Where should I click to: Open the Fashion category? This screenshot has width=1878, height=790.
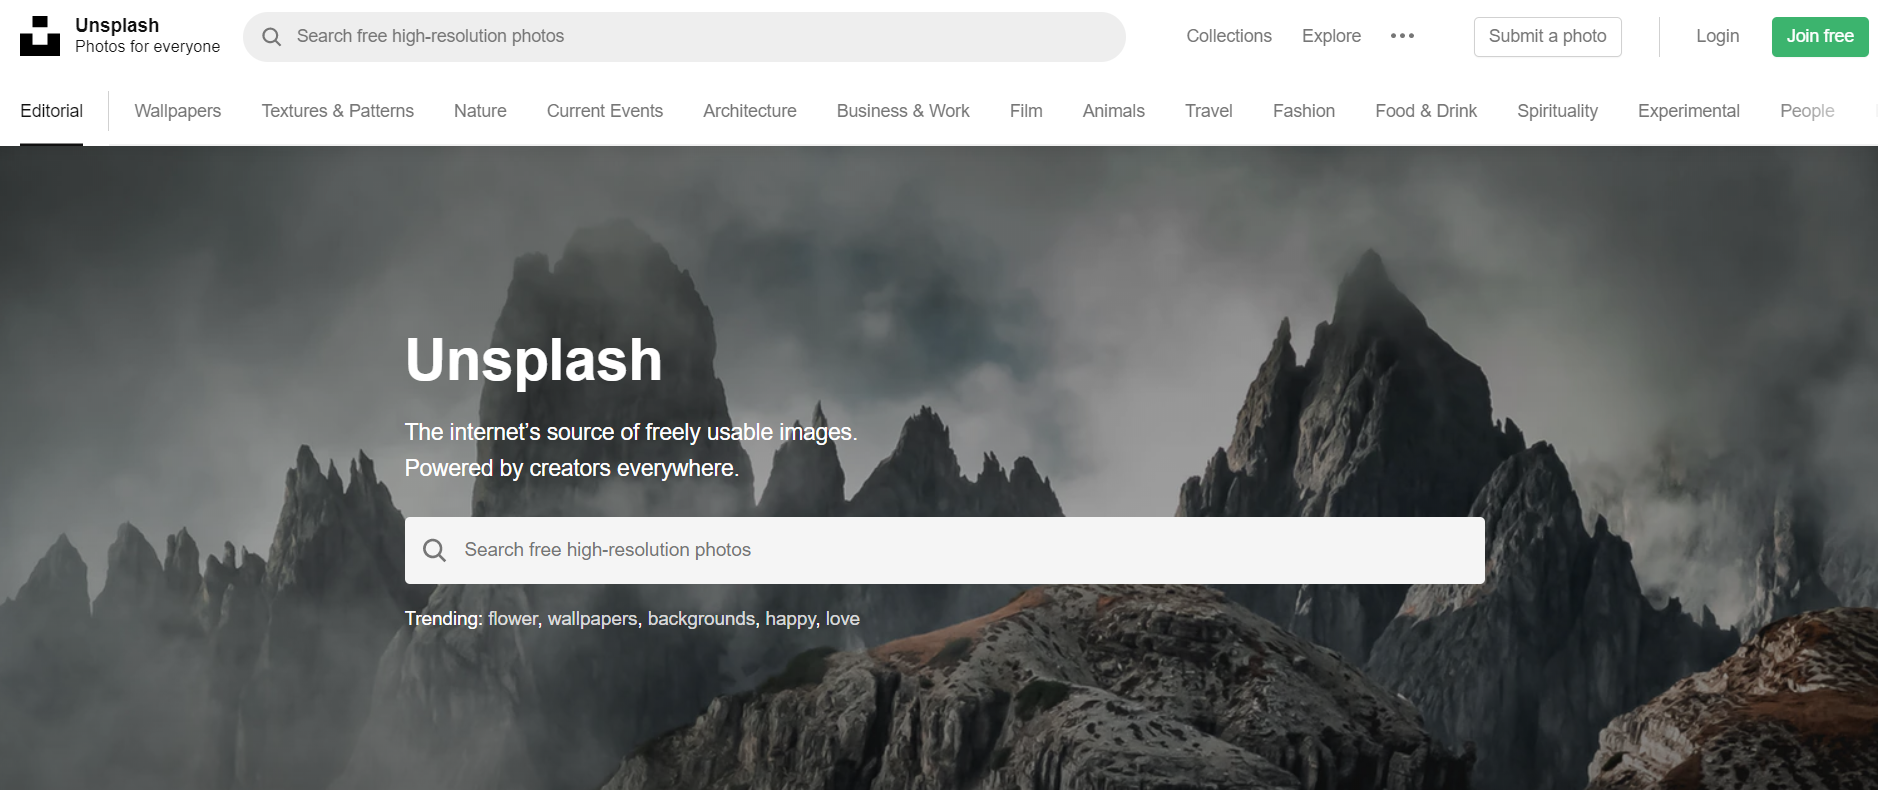tap(1304, 111)
